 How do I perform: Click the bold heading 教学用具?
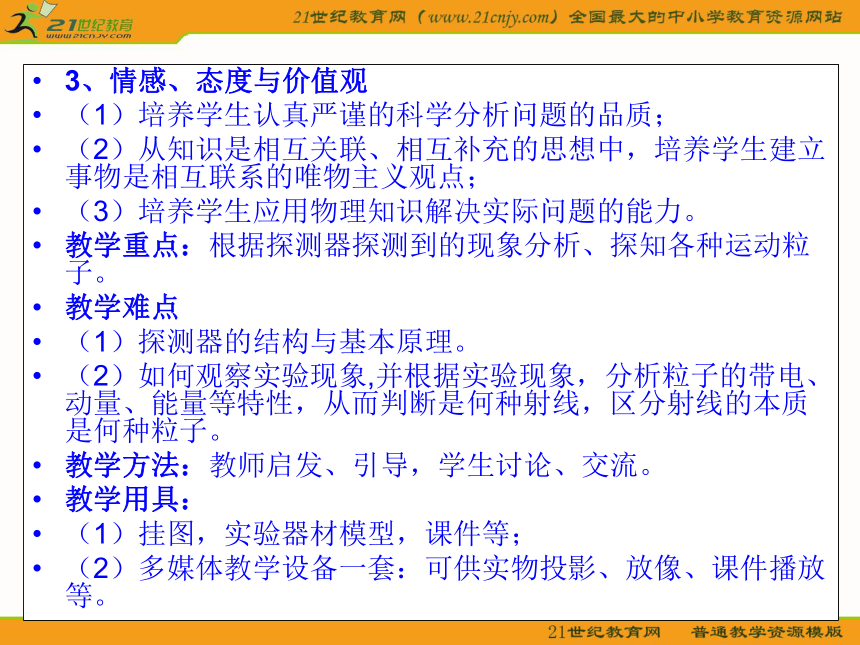tap(121, 499)
